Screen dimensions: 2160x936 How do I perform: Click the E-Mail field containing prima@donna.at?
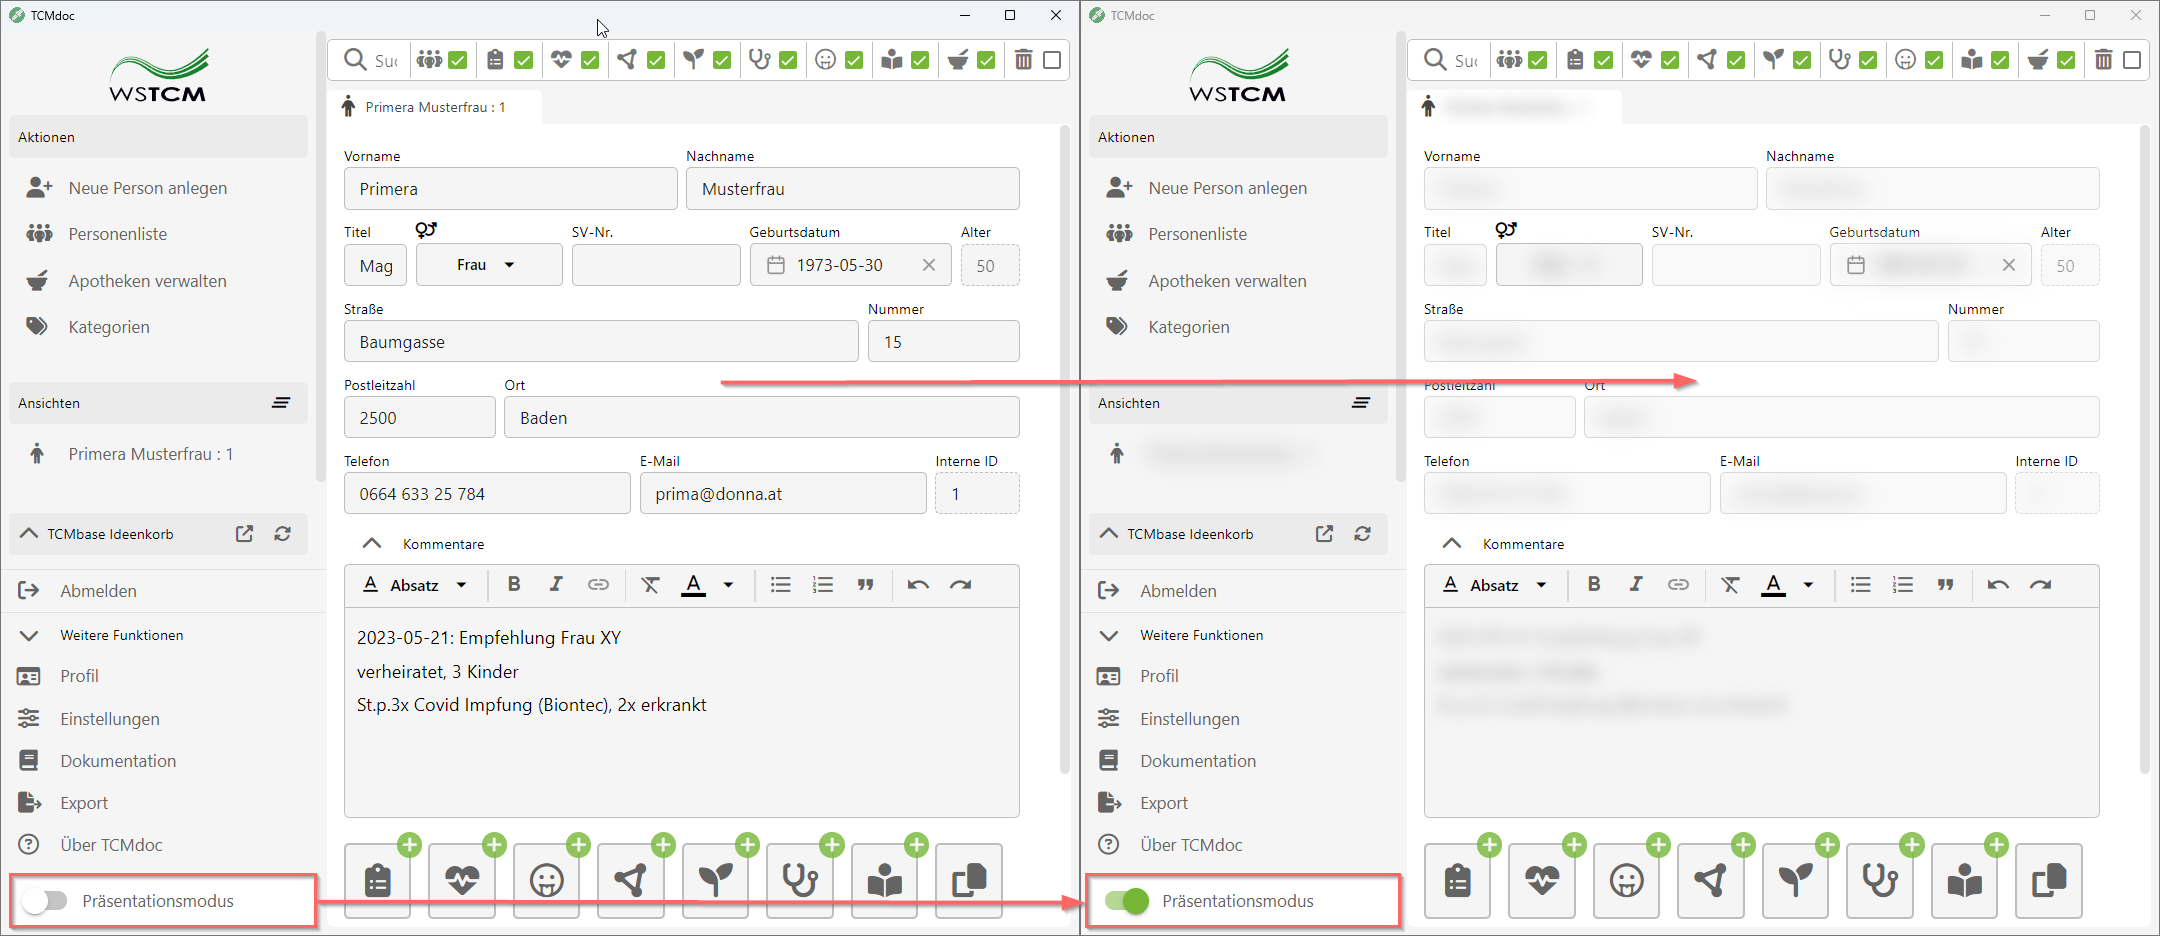click(x=782, y=494)
